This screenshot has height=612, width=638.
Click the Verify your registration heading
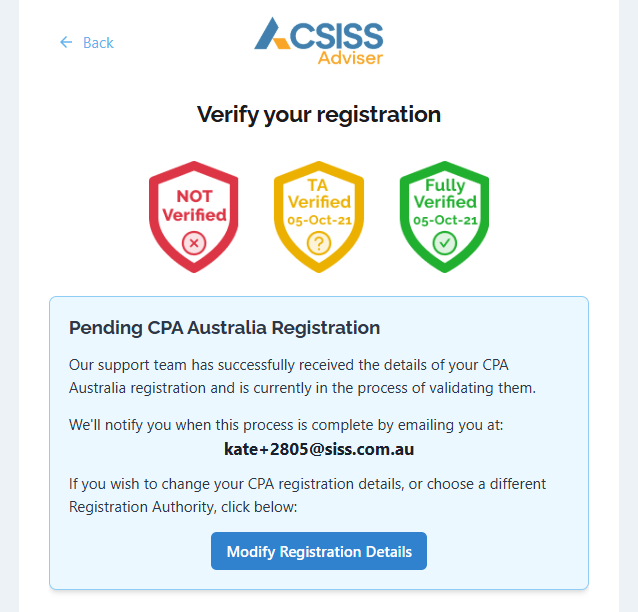click(x=319, y=114)
